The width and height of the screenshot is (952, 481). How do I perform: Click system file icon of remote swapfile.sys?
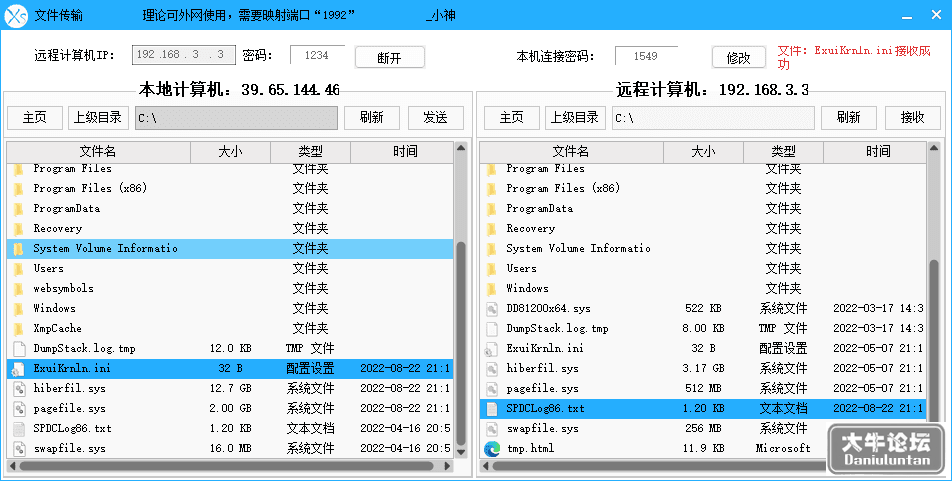(x=492, y=429)
